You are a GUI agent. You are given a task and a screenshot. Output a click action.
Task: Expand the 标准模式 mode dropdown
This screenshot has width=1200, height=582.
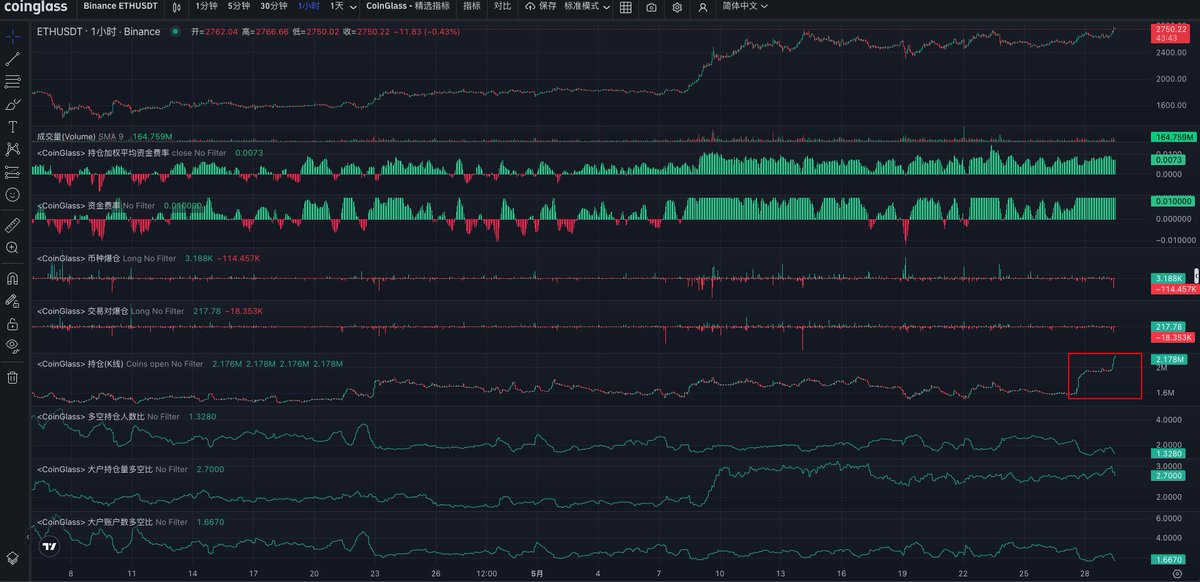(586, 6)
